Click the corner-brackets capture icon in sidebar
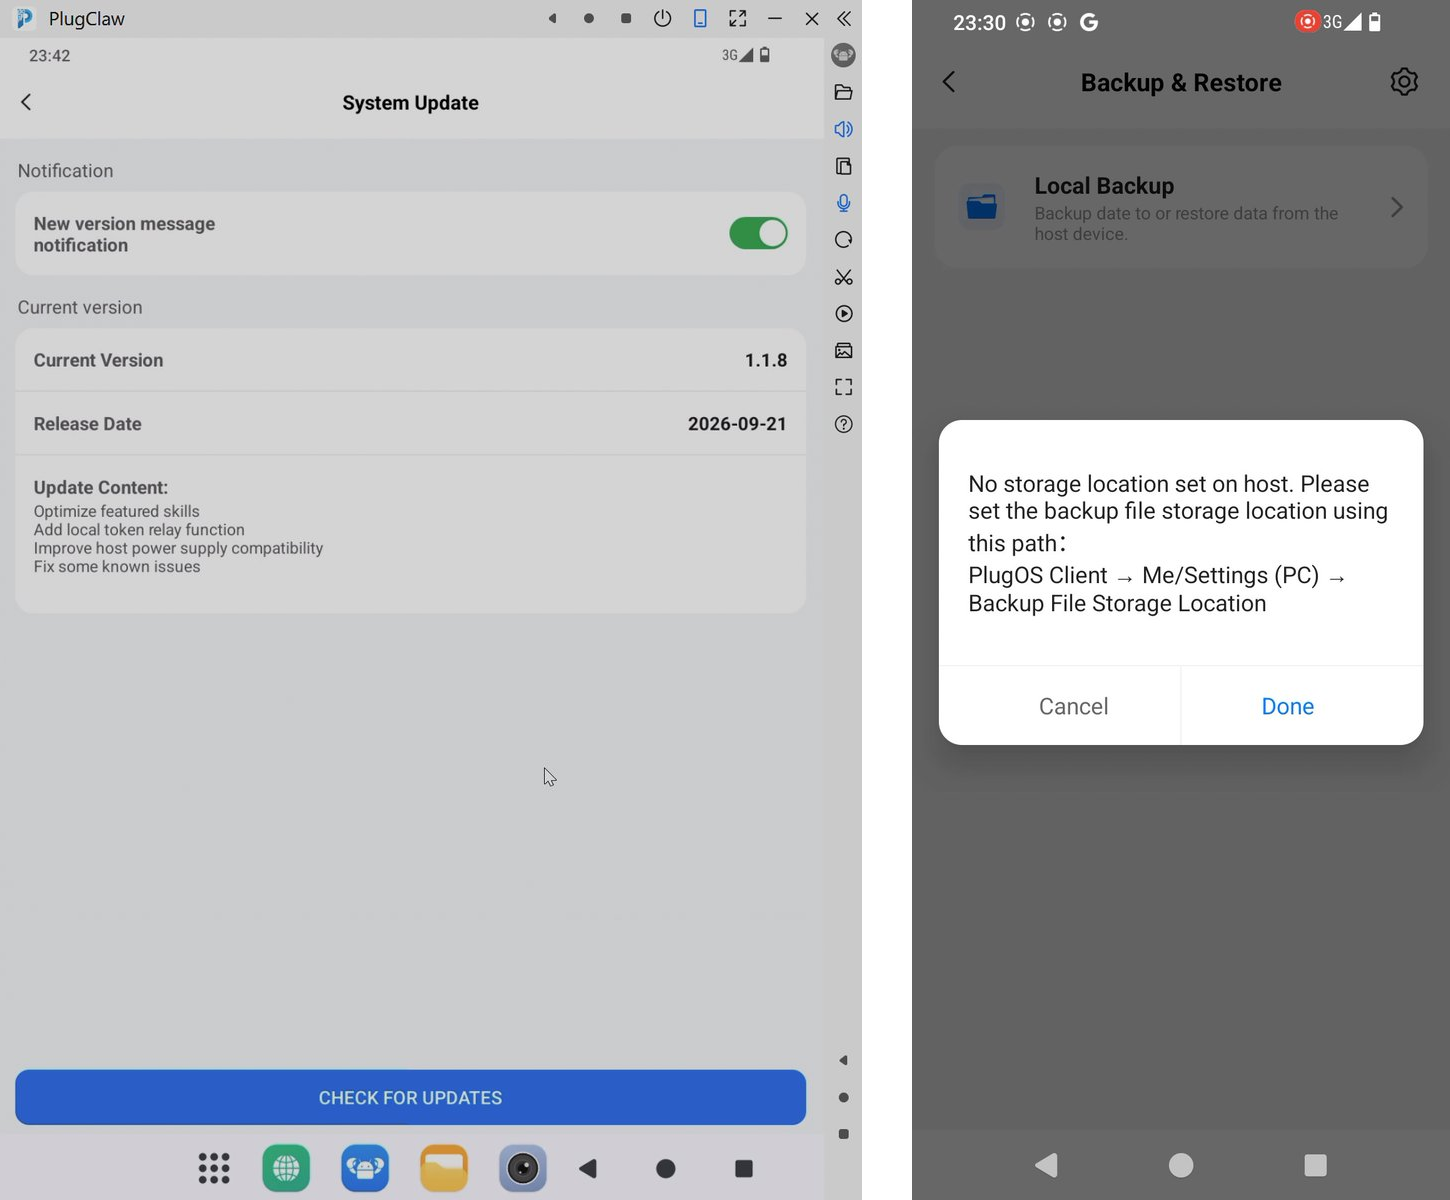This screenshot has width=1450, height=1200. (x=843, y=387)
